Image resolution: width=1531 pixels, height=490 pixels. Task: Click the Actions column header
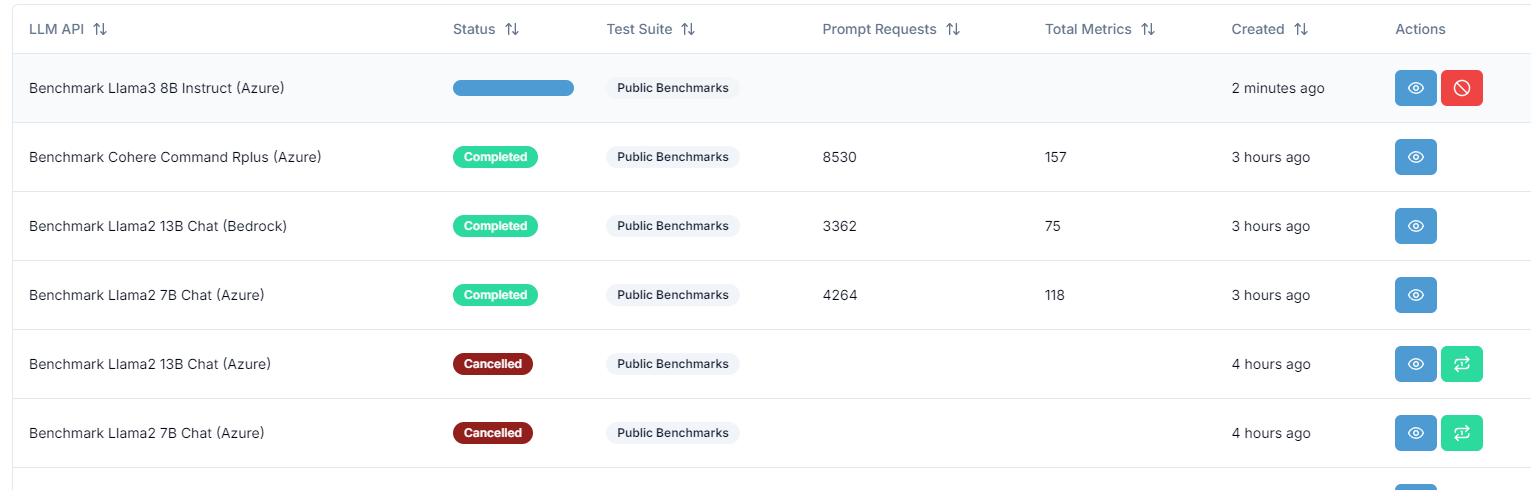(1420, 29)
